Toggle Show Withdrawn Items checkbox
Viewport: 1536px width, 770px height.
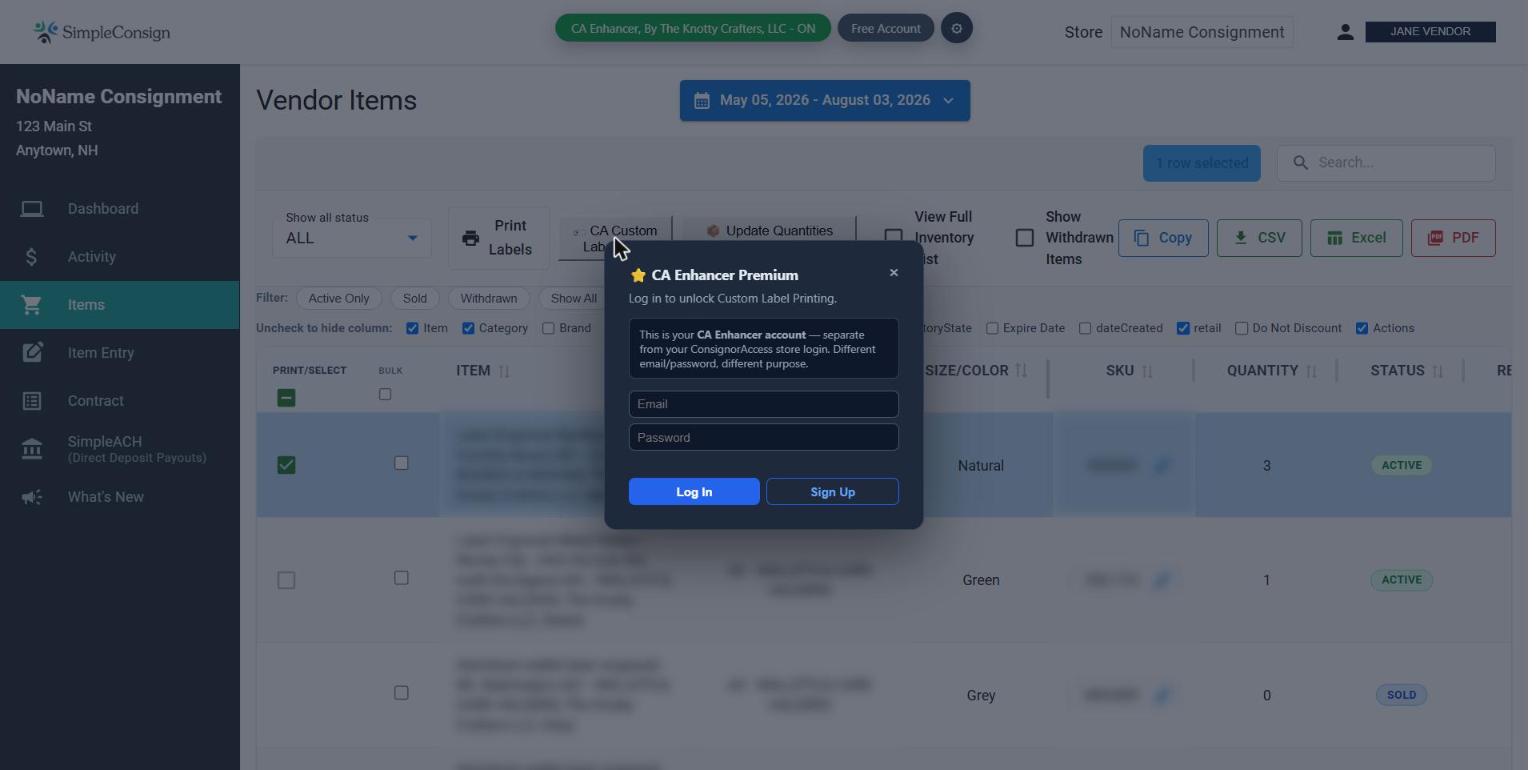1024,238
